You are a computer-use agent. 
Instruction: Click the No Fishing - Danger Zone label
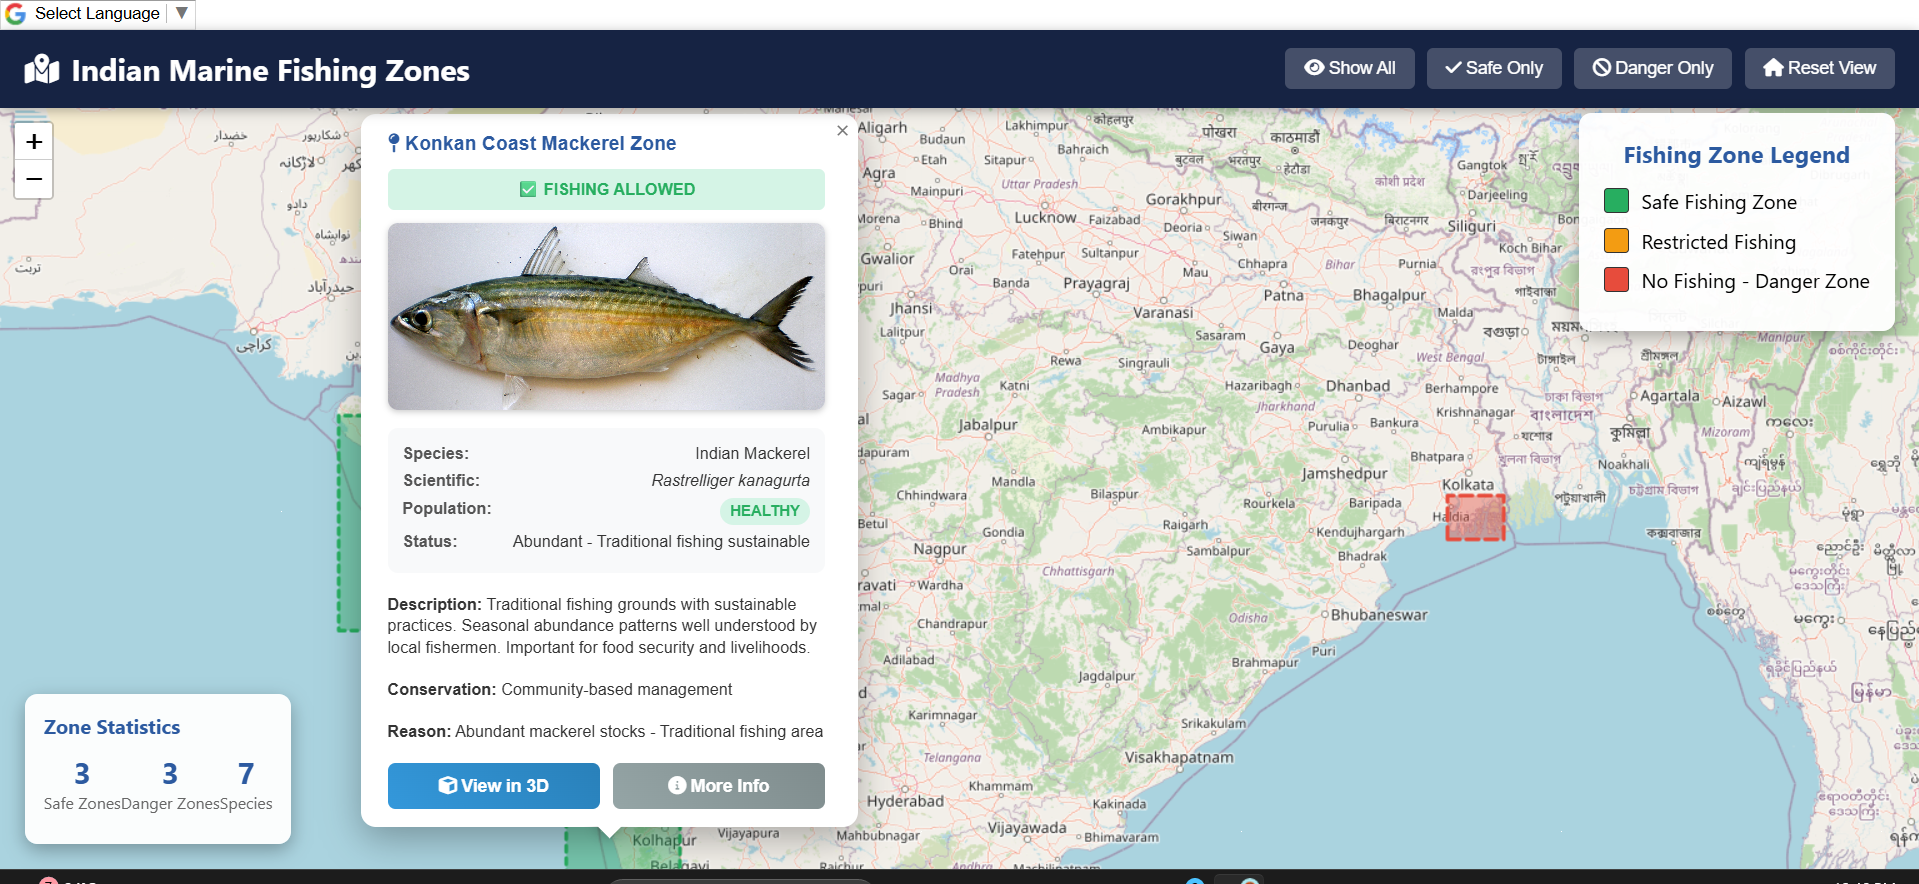tap(1755, 281)
